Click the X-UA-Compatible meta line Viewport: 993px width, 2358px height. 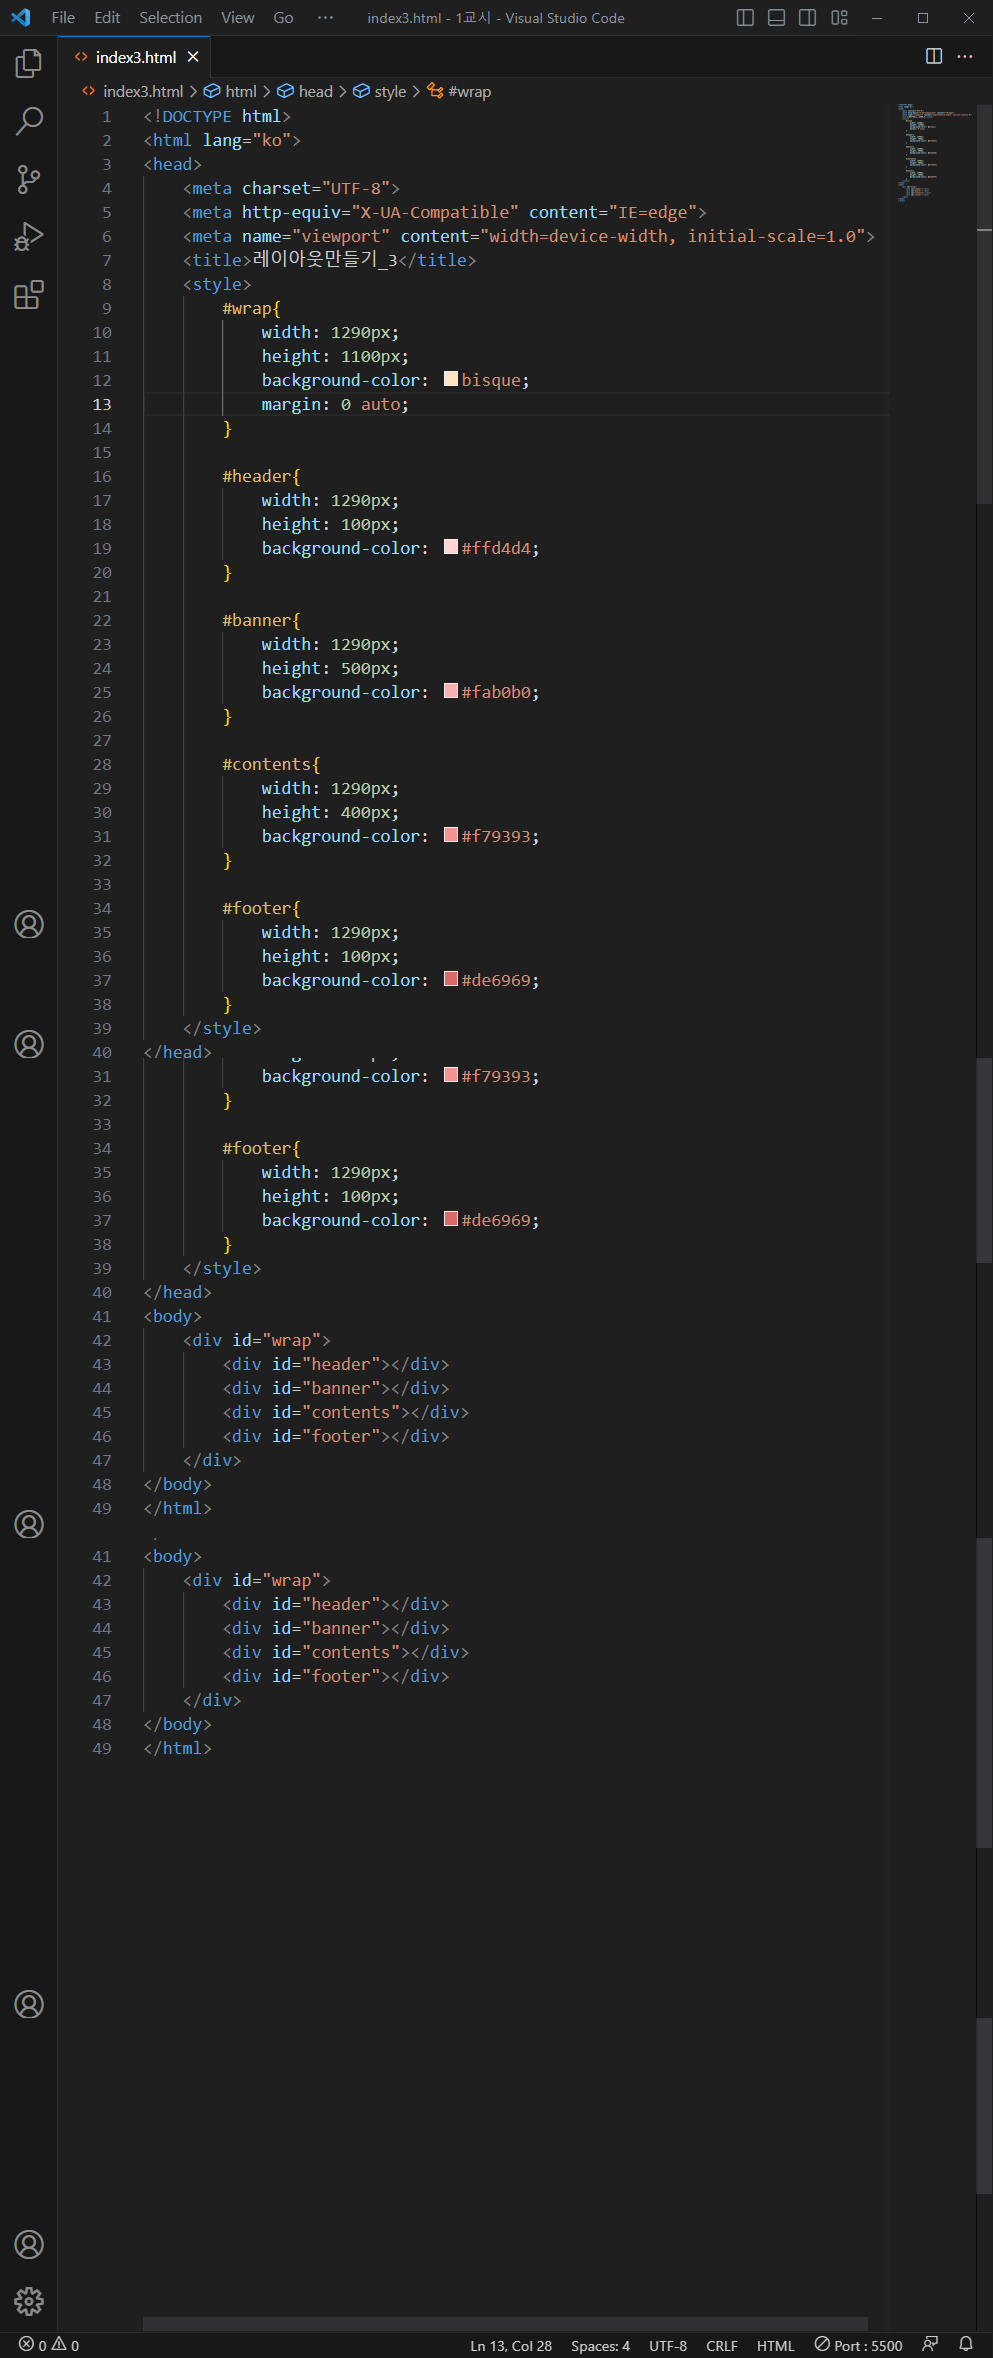(445, 212)
